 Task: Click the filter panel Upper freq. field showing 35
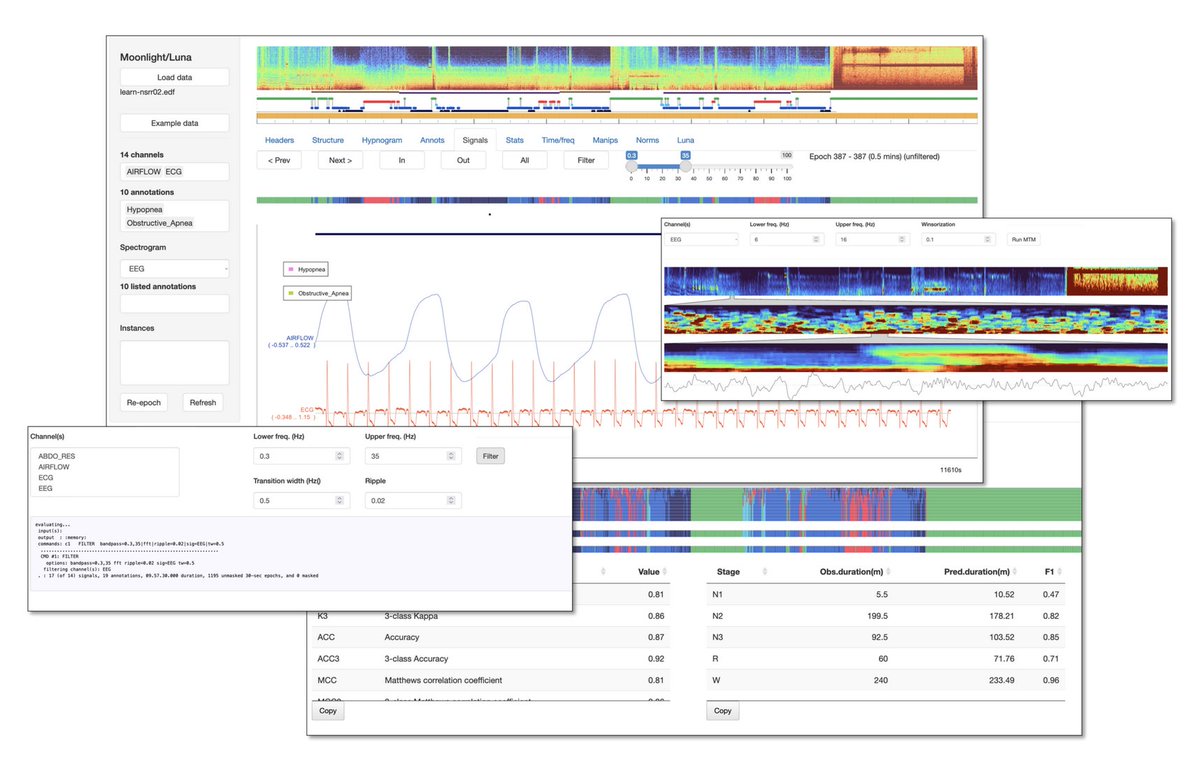[411, 456]
